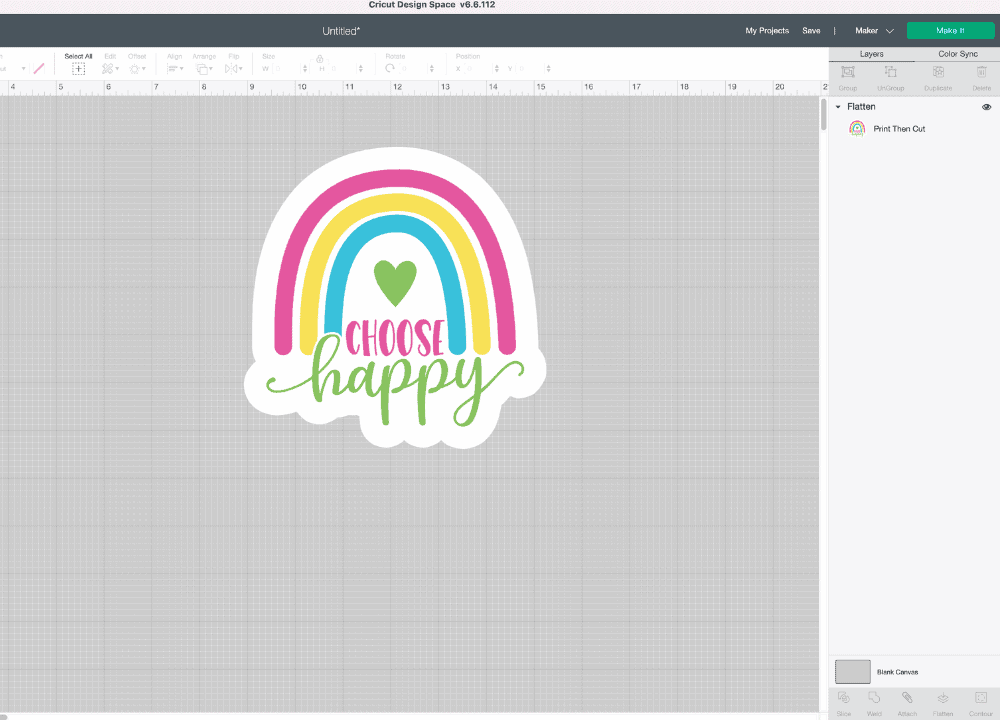
Task: Select the Slice tool
Action: [844, 698]
